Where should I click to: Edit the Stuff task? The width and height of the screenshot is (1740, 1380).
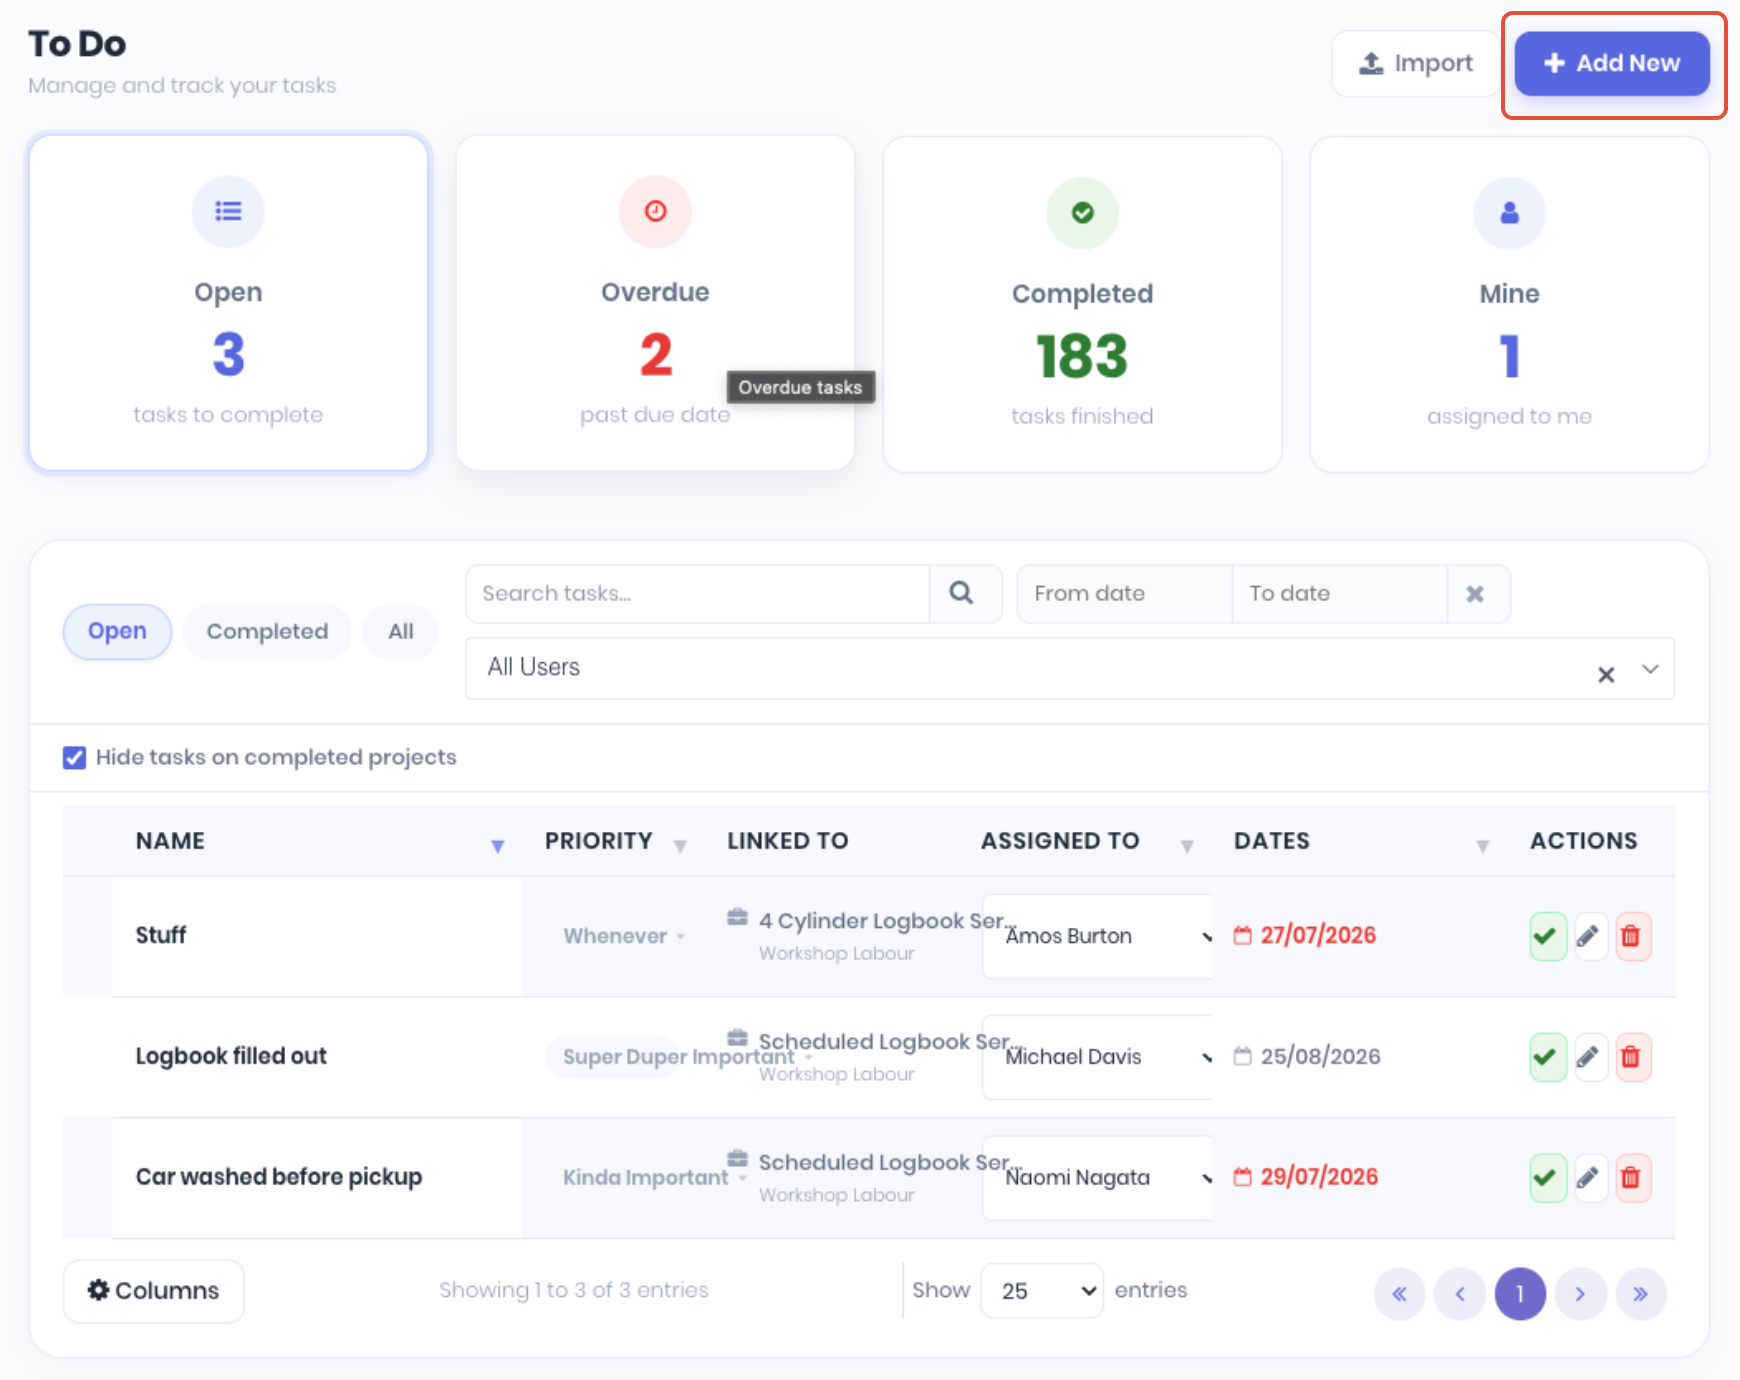coord(1589,936)
